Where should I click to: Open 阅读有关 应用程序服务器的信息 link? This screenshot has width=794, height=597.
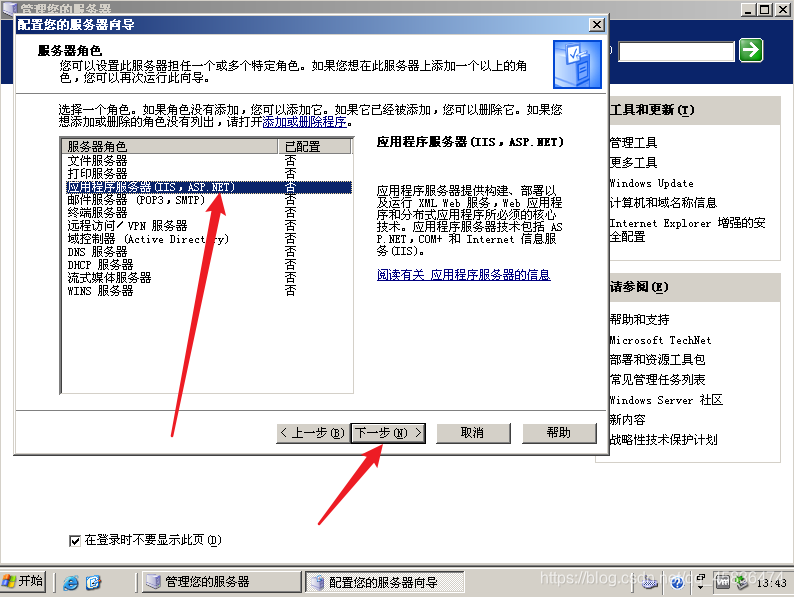pyautogui.click(x=463, y=275)
